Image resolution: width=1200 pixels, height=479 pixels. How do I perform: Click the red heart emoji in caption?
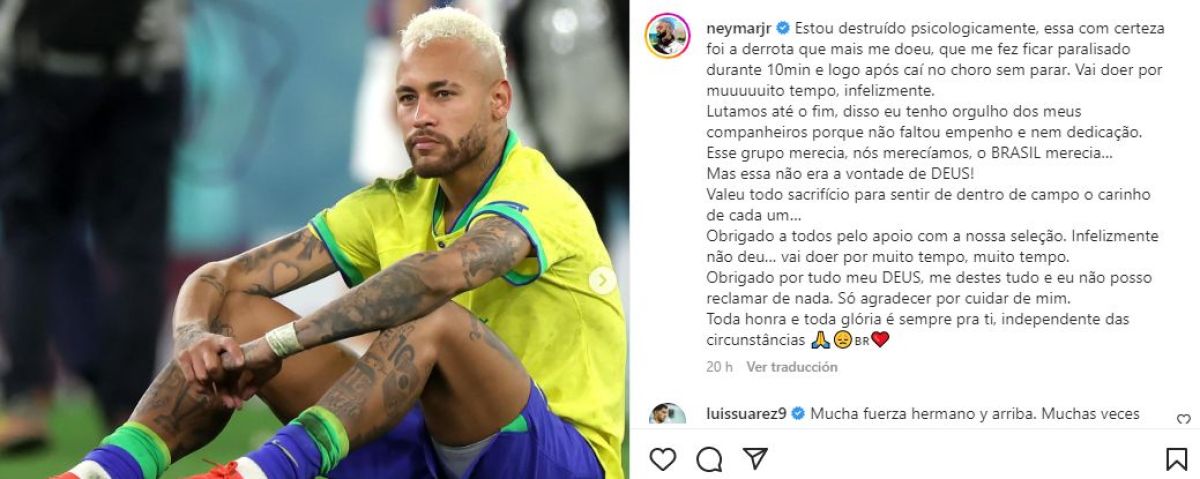880,340
